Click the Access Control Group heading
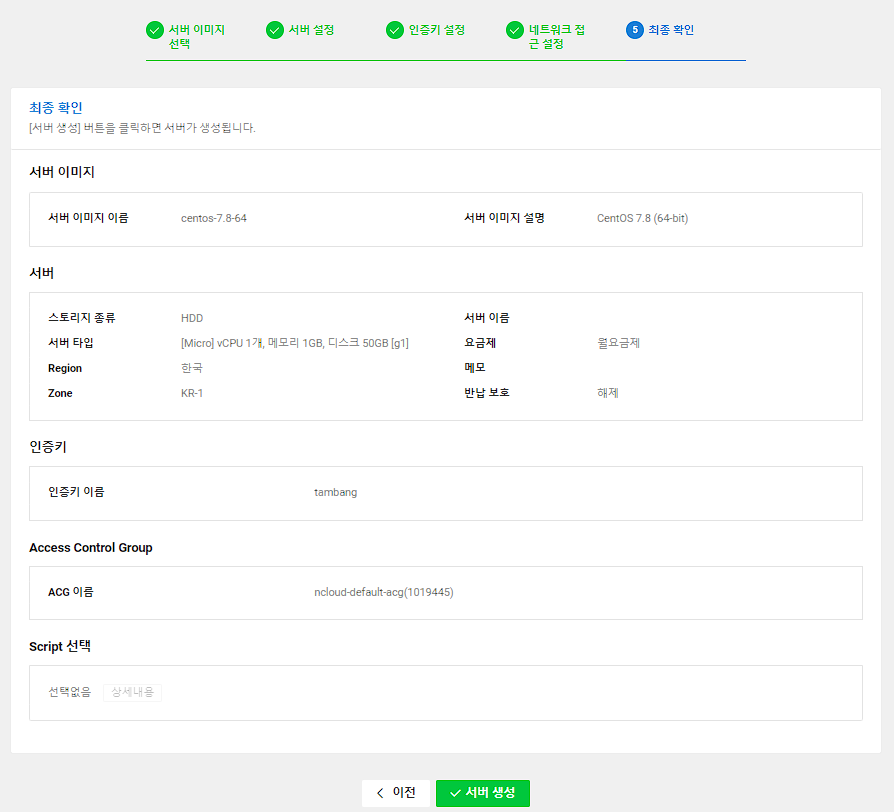 pos(91,548)
